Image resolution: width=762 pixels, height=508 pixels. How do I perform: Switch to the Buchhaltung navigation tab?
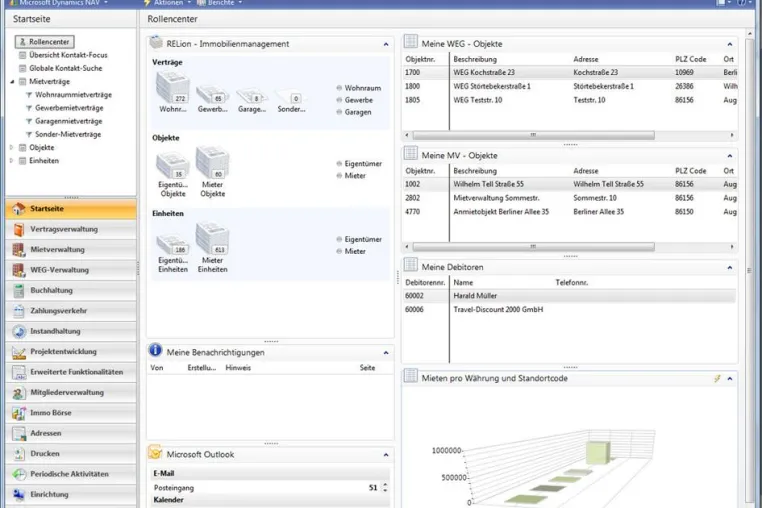pos(71,291)
